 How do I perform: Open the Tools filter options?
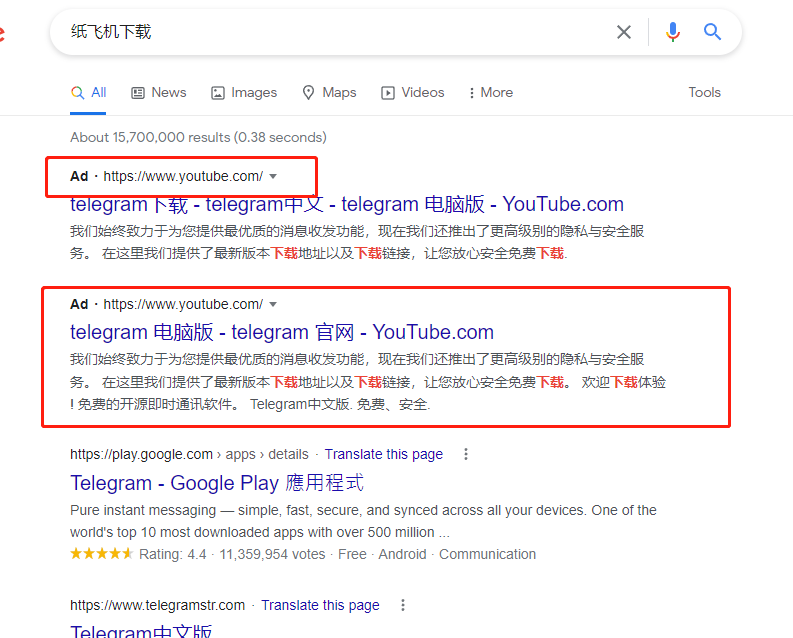point(704,92)
